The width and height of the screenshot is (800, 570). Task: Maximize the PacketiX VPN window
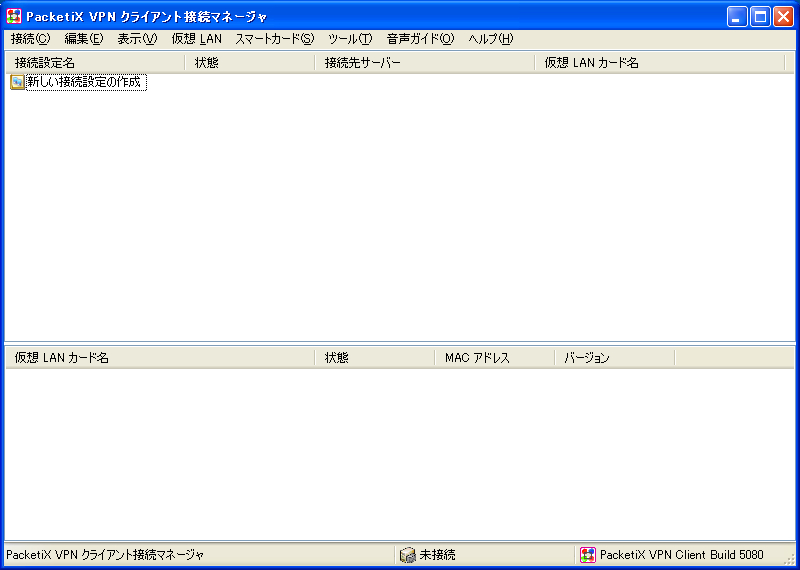coord(760,17)
